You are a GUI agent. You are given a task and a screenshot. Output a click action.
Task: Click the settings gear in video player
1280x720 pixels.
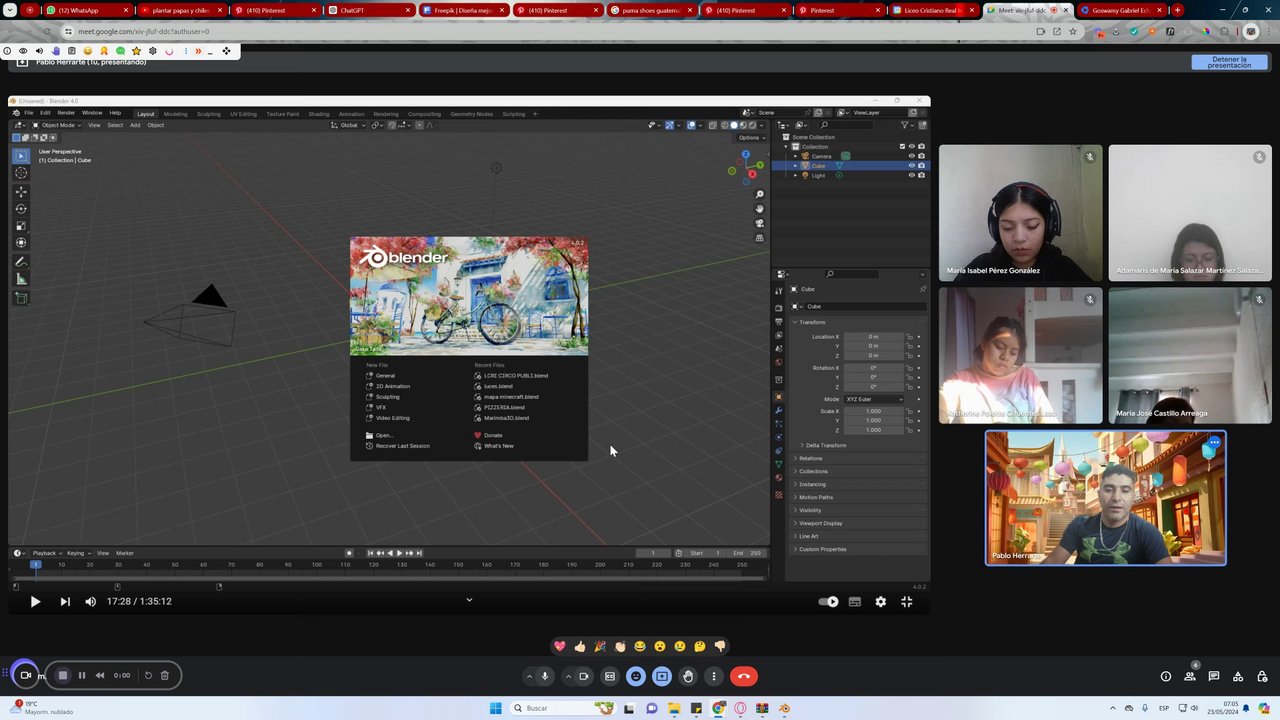[x=880, y=602]
